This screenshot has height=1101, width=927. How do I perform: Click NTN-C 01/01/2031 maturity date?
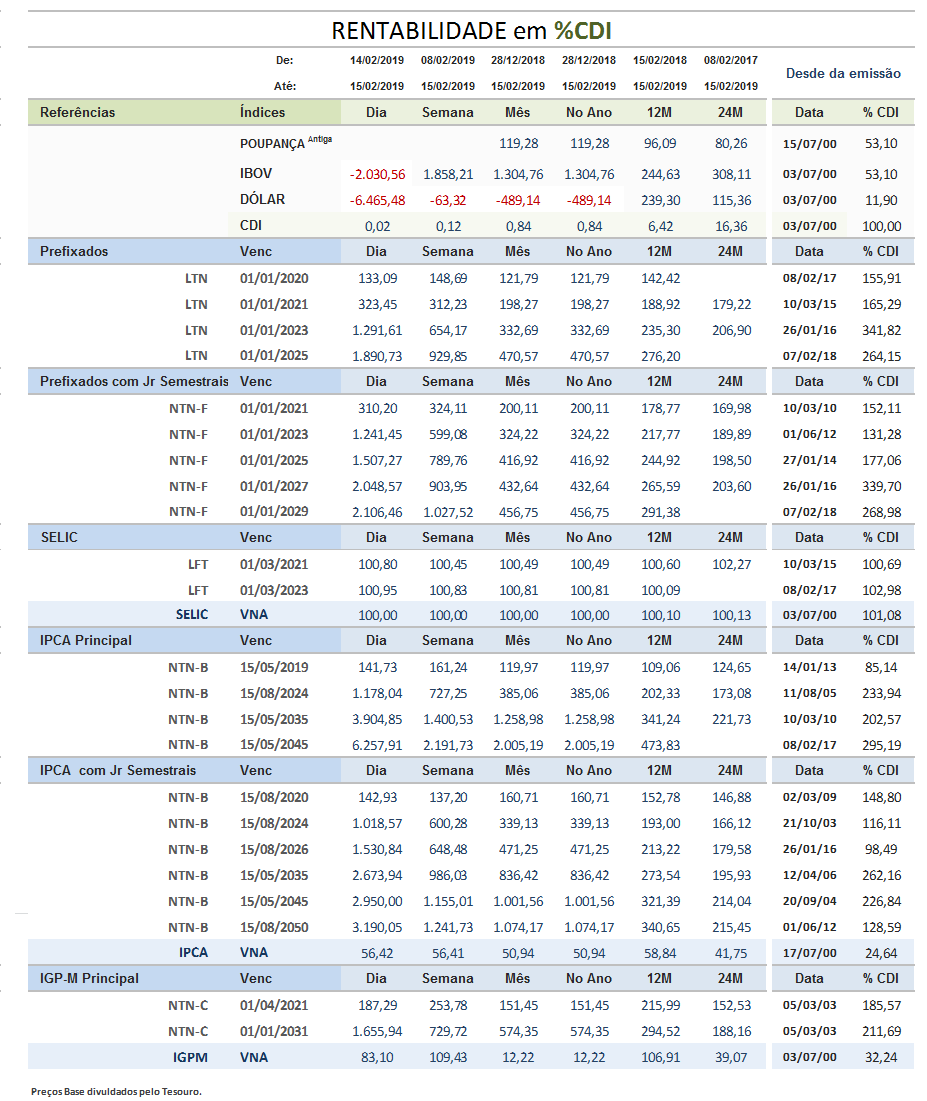click(274, 1031)
